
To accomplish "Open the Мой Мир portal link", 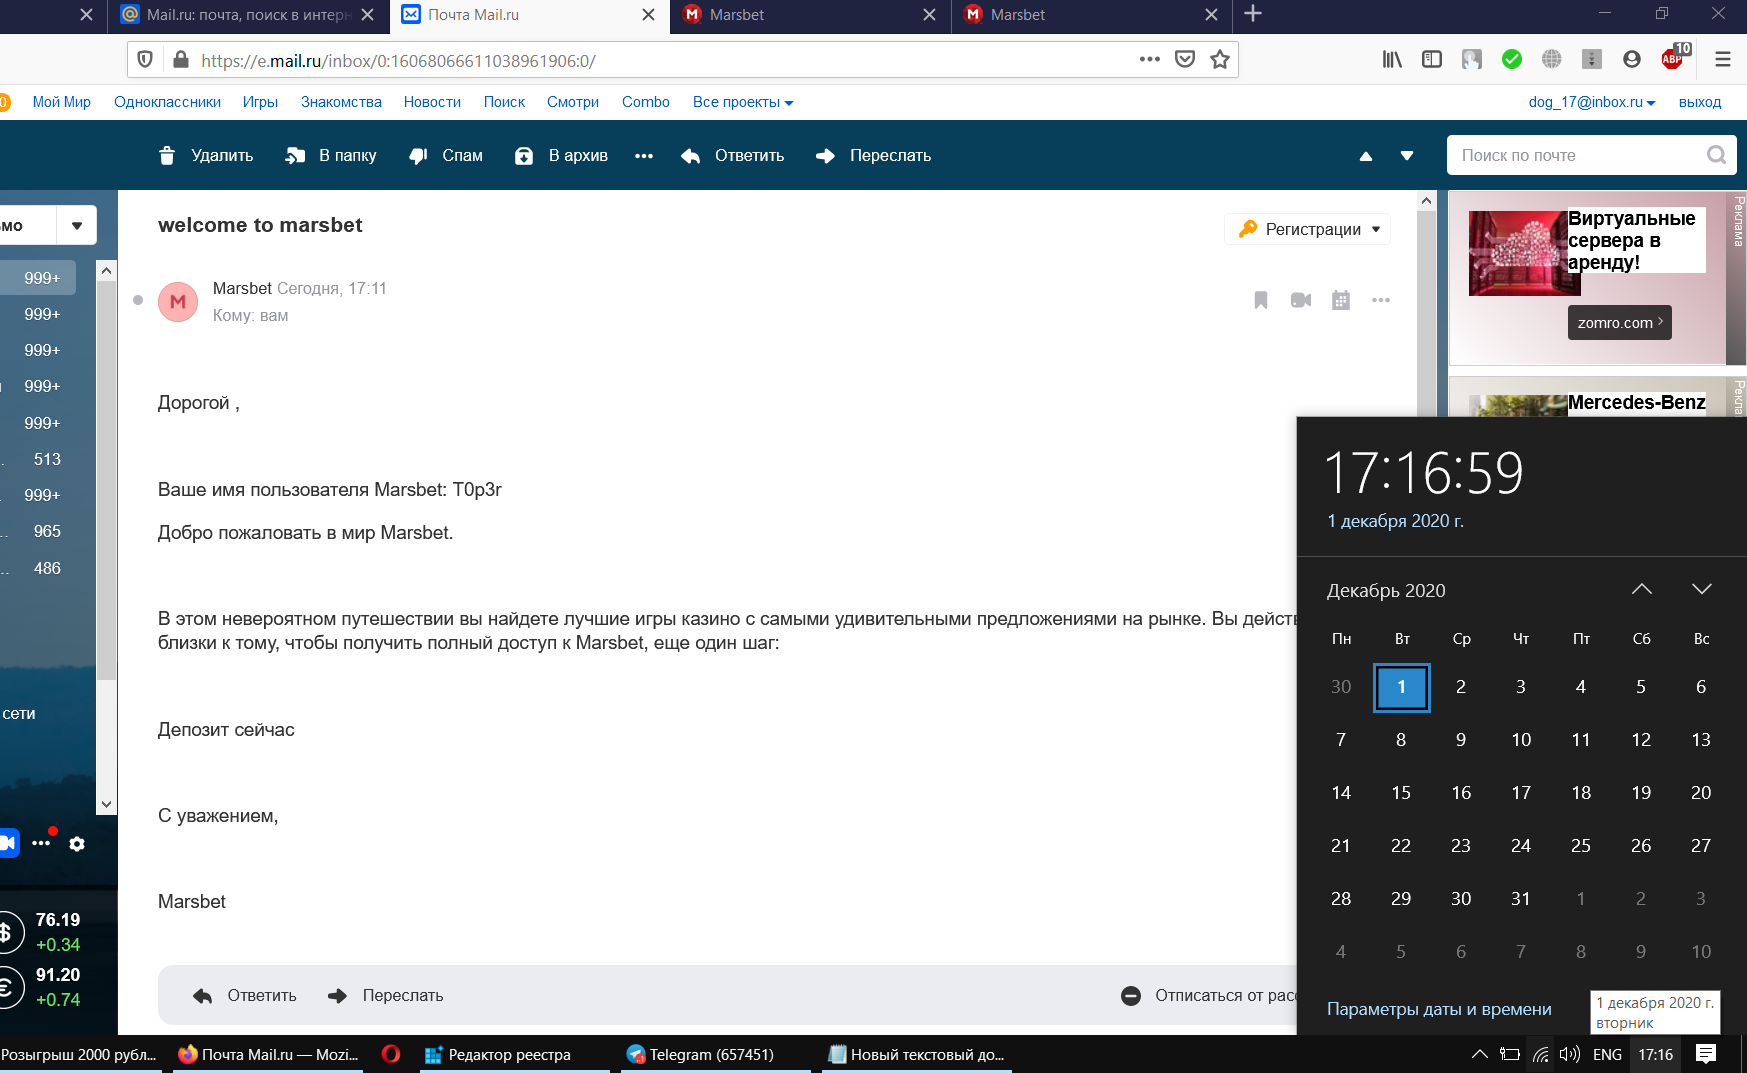I will click(x=61, y=102).
